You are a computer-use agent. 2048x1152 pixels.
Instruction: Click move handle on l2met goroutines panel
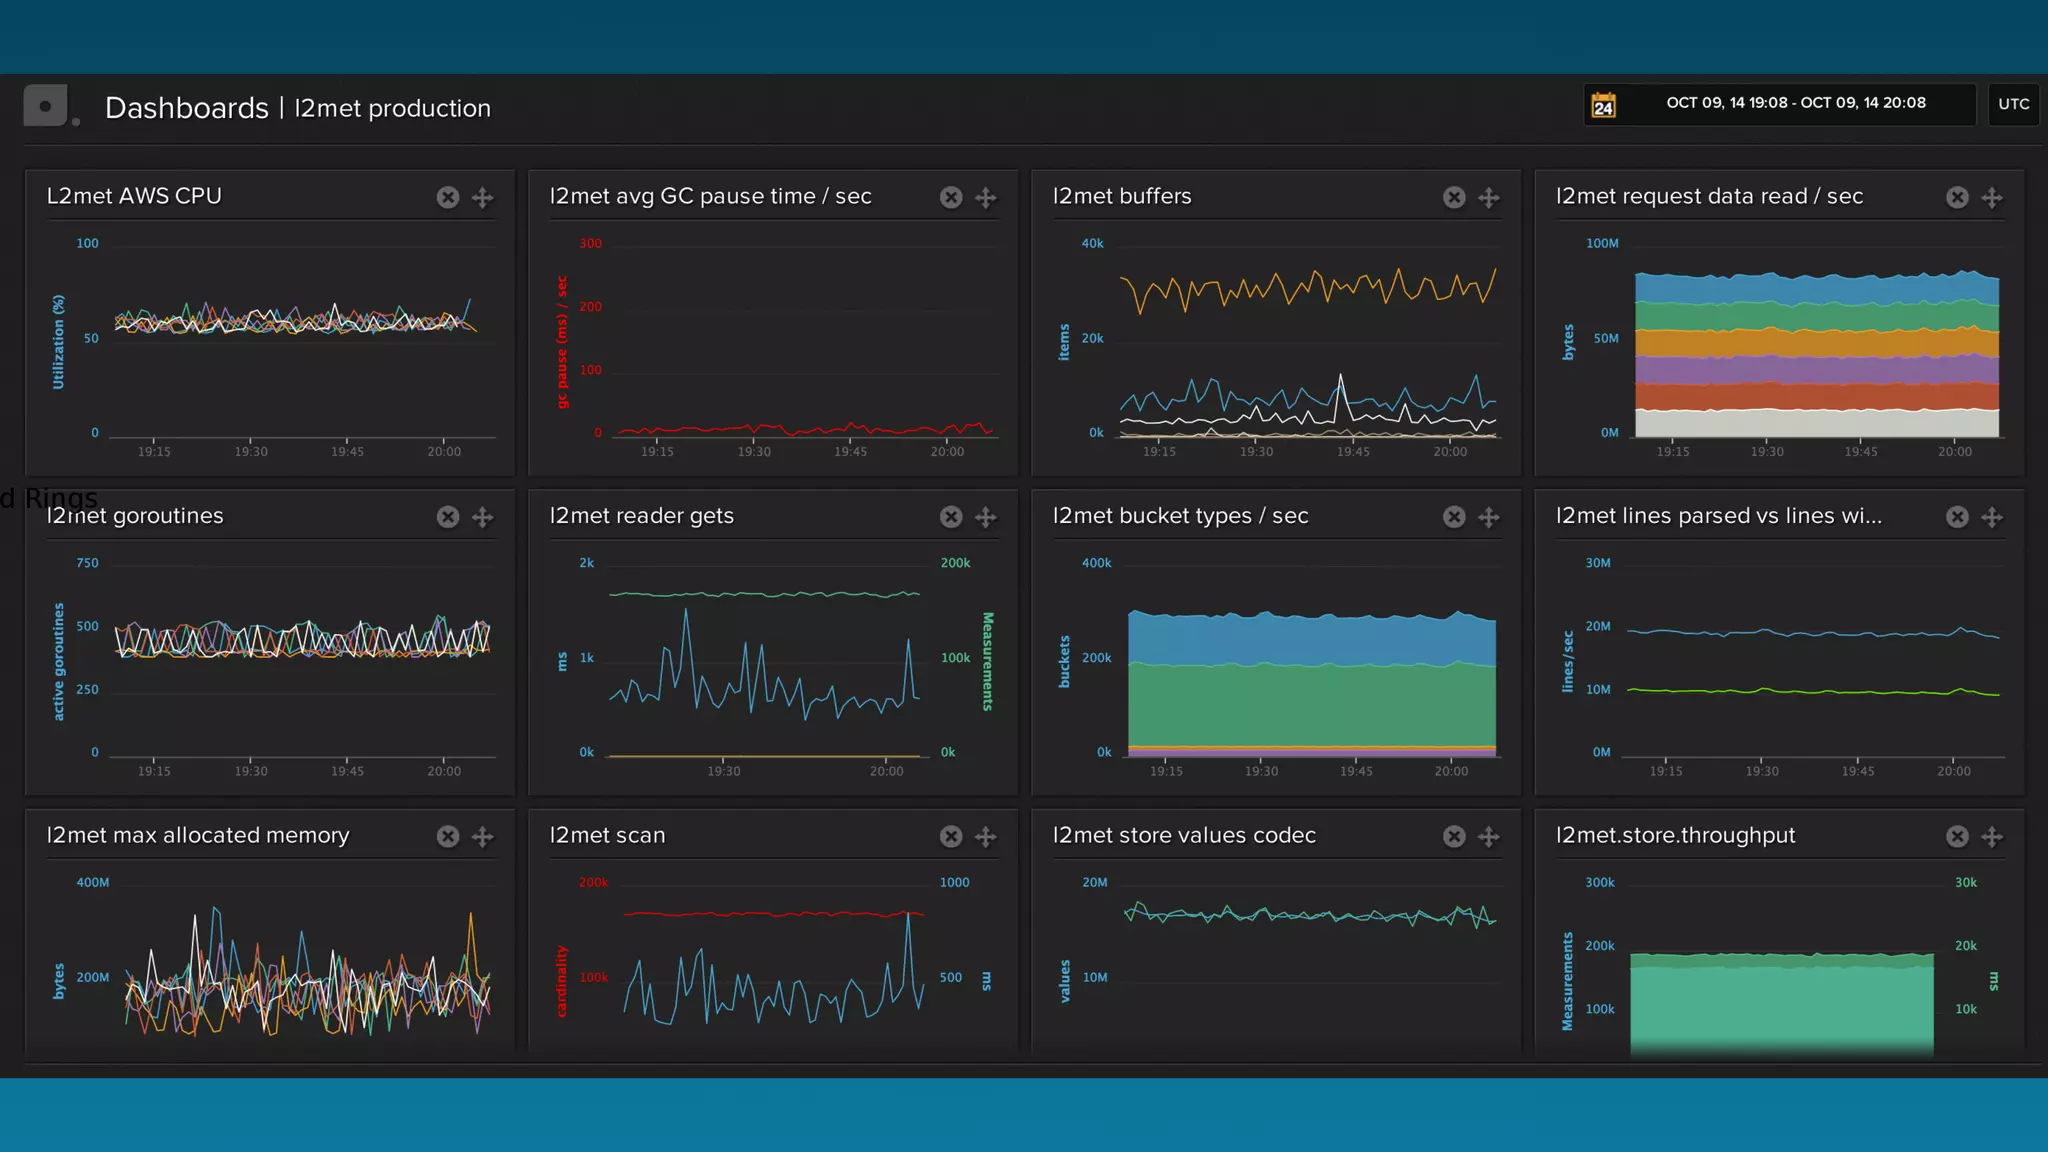point(483,517)
